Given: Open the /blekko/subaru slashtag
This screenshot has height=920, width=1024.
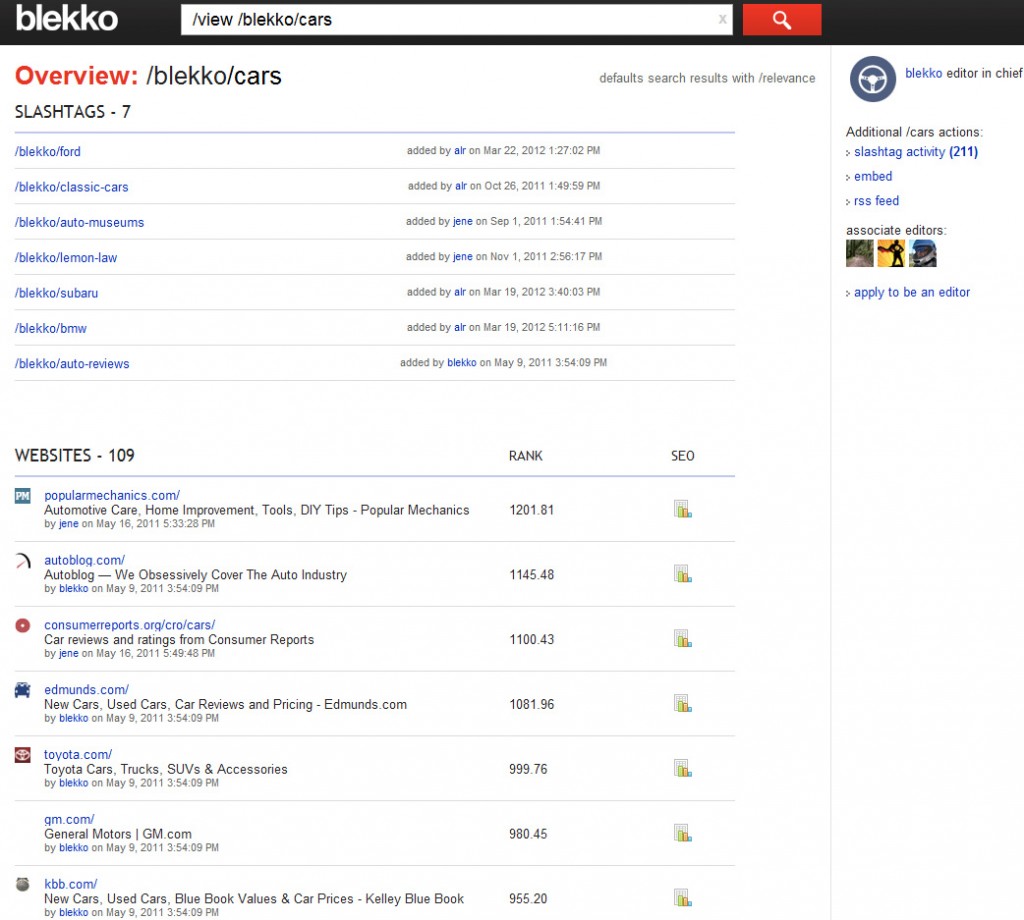Looking at the screenshot, I should coord(56,293).
